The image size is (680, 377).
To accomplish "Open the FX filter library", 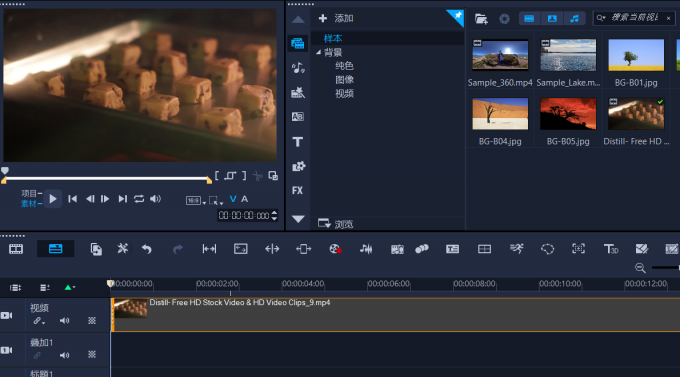I will click(x=298, y=190).
